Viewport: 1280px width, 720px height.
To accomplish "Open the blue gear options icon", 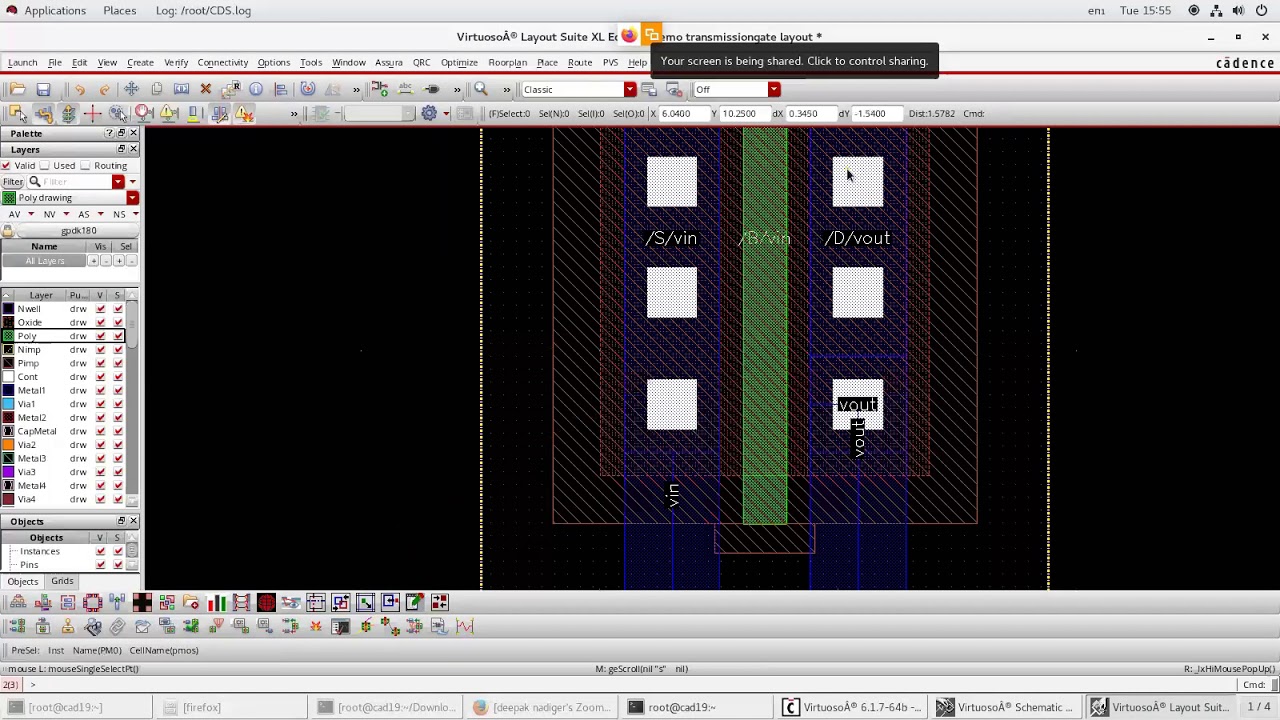I will (x=429, y=113).
